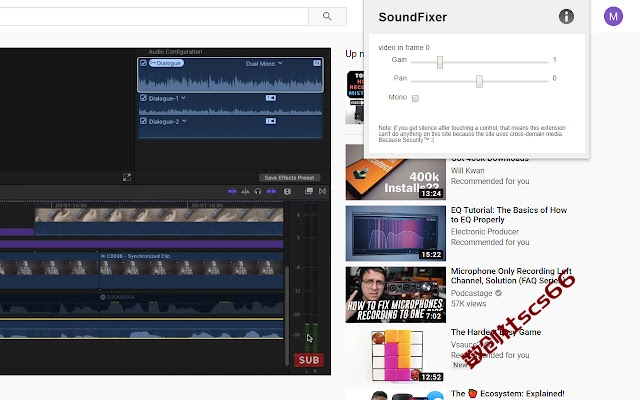Open the SoundFixer info icon
640x400 pixels.
(x=566, y=17)
